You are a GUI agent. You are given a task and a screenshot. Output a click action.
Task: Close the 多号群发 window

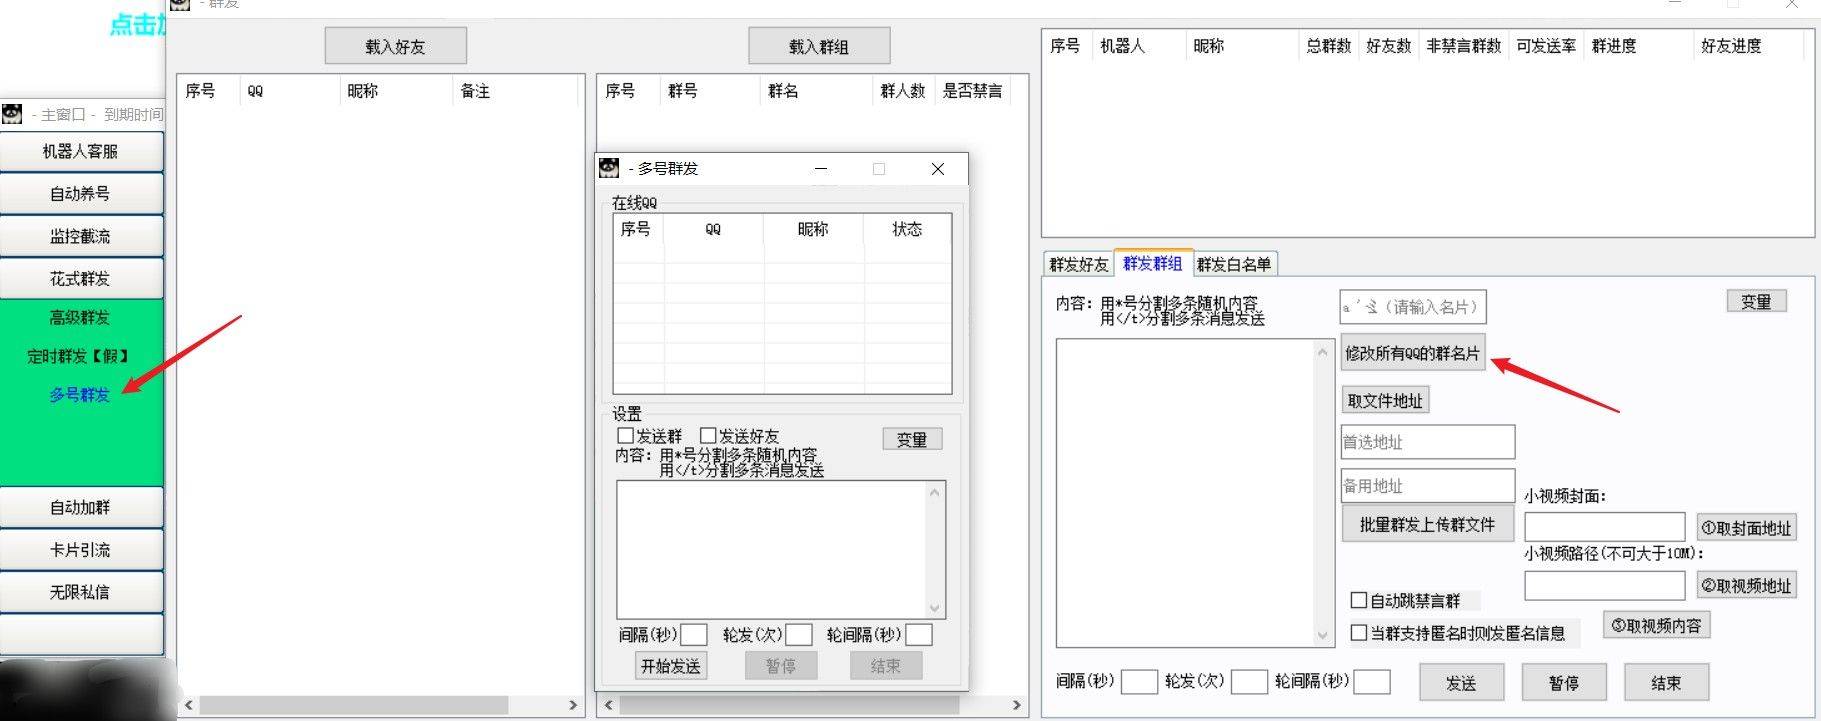(938, 169)
